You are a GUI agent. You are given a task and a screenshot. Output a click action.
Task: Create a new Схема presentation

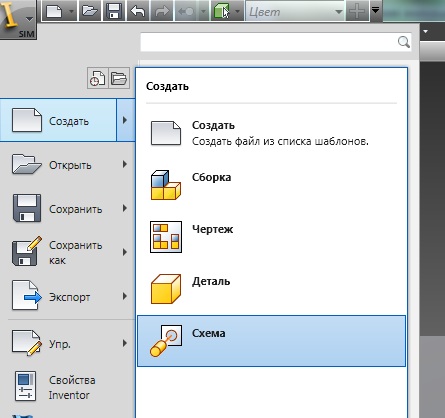click(x=271, y=341)
